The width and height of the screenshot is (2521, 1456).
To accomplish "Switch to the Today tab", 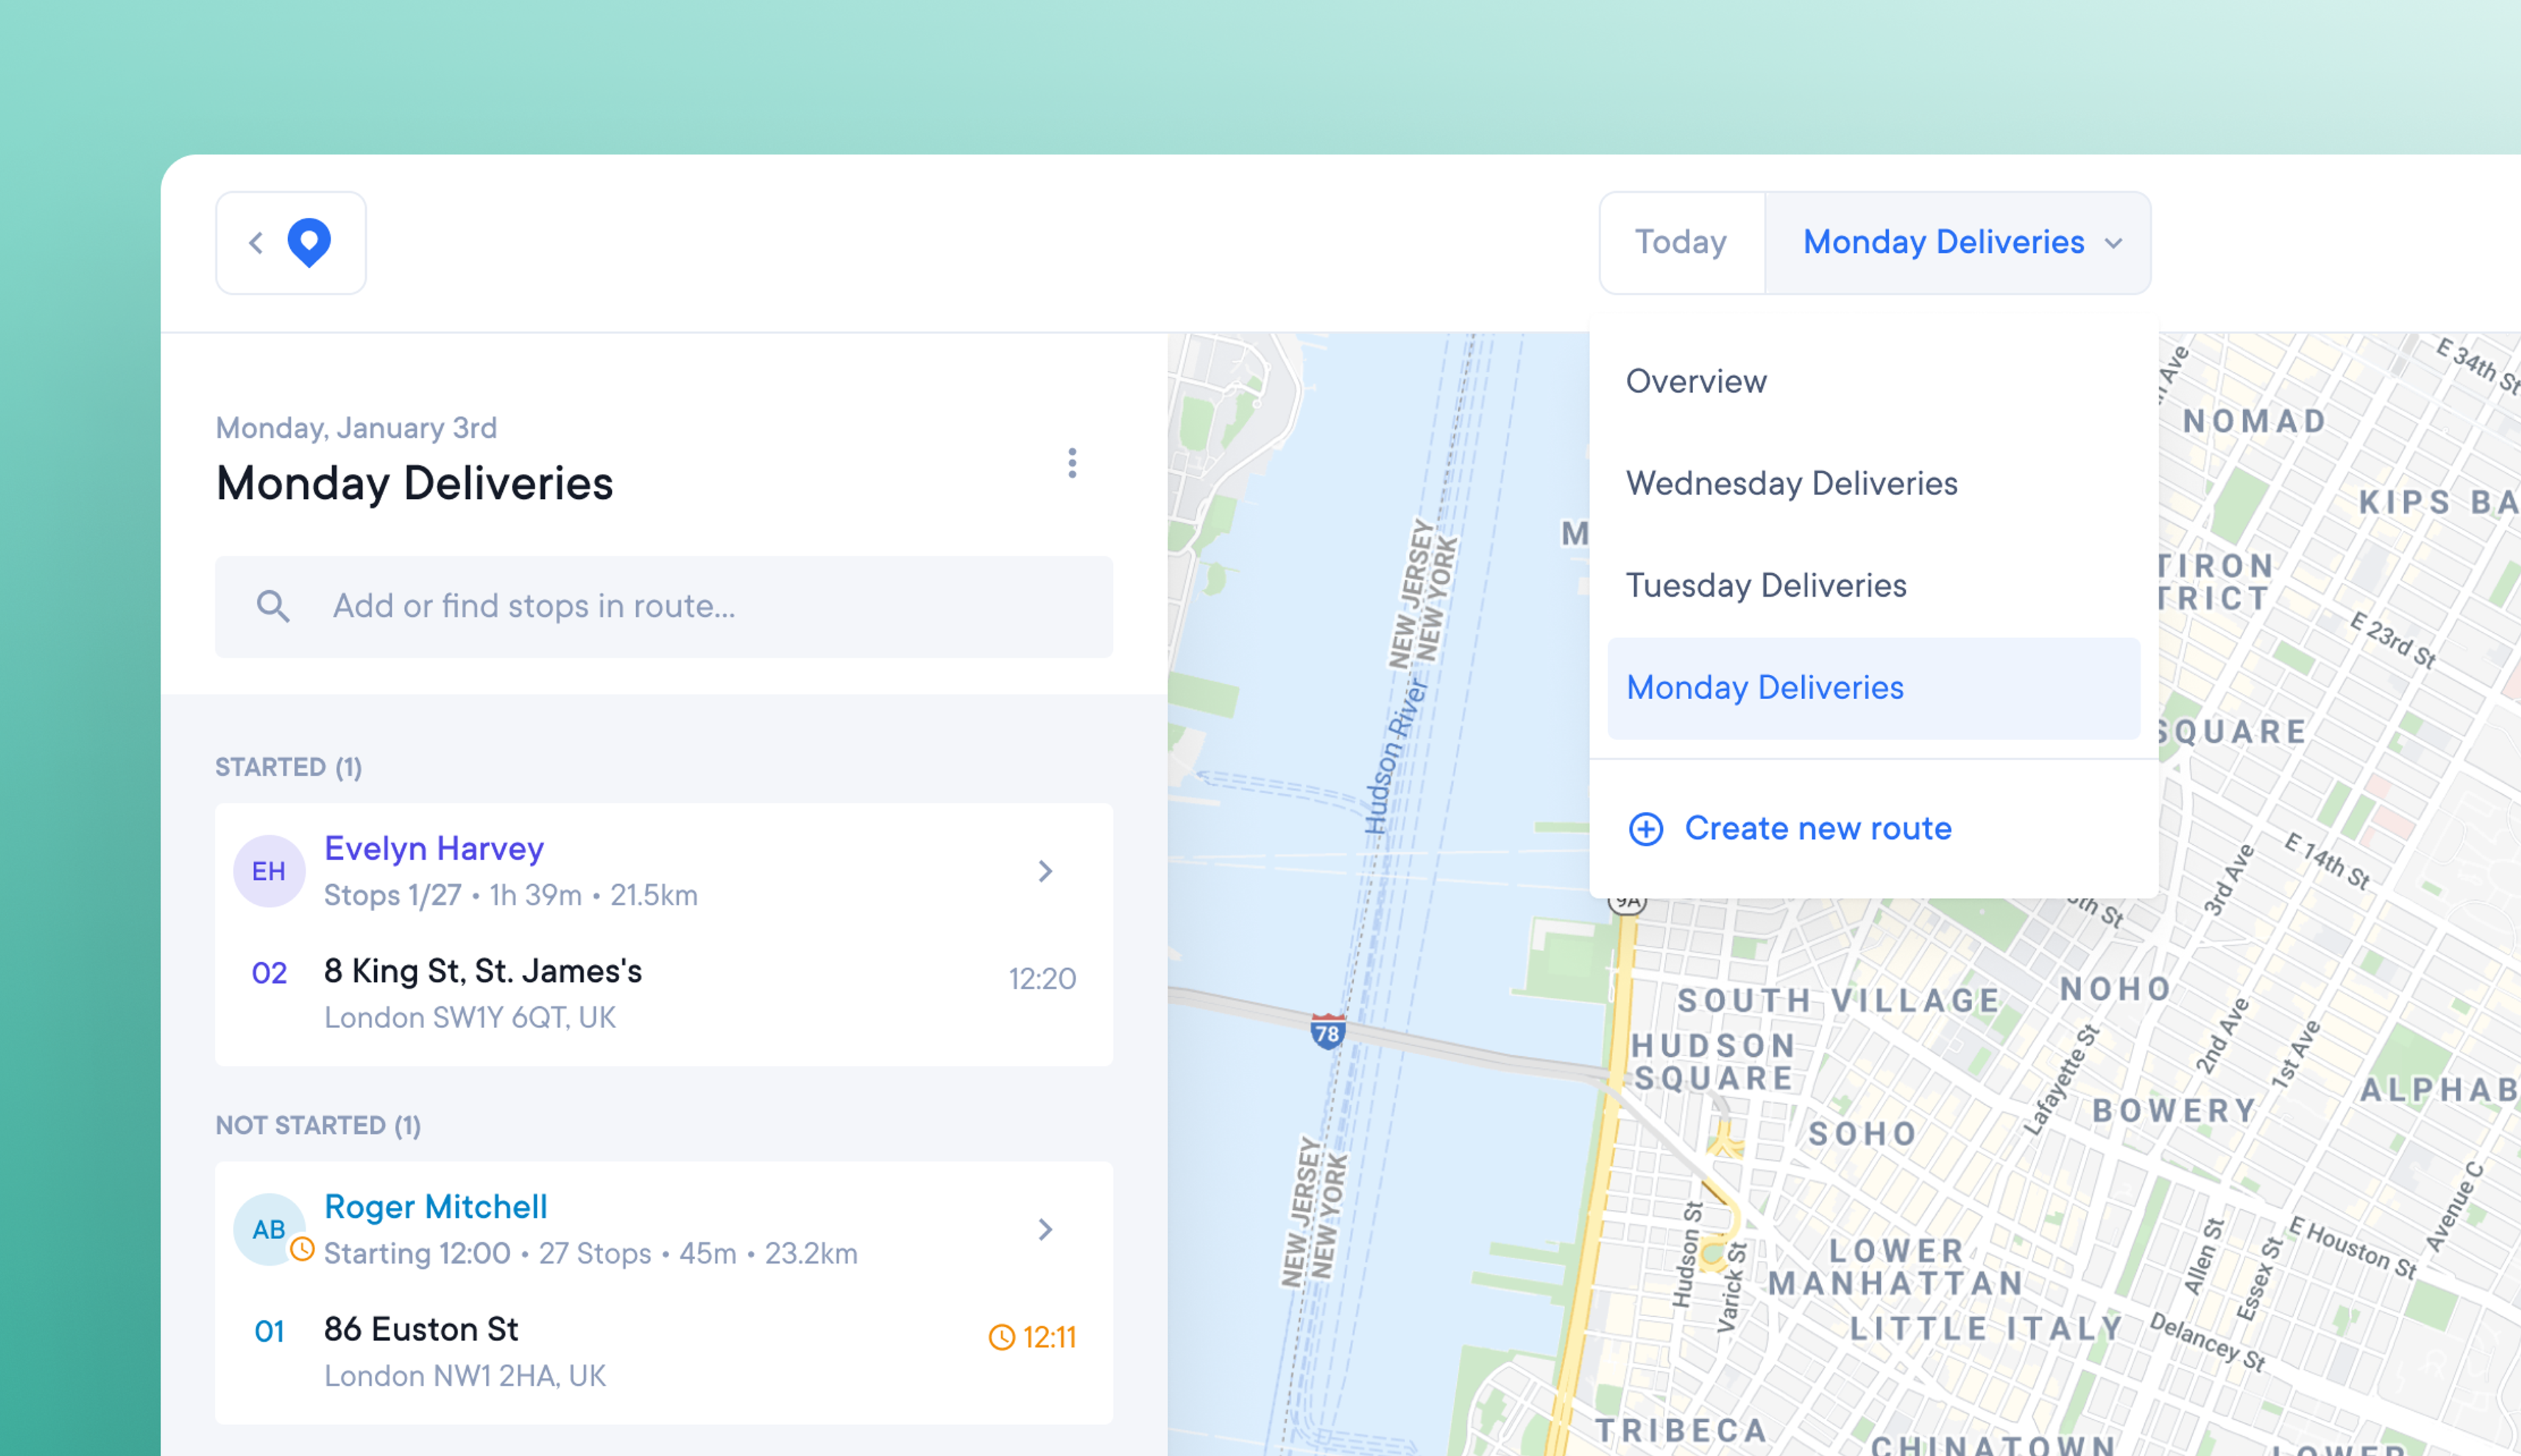I will pyautogui.click(x=1681, y=243).
